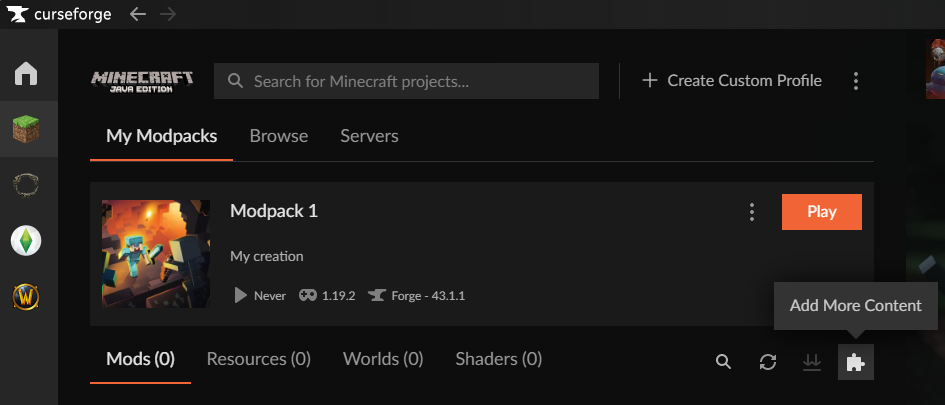Click Create Custom Profile
945x405 pixels.
732,81
